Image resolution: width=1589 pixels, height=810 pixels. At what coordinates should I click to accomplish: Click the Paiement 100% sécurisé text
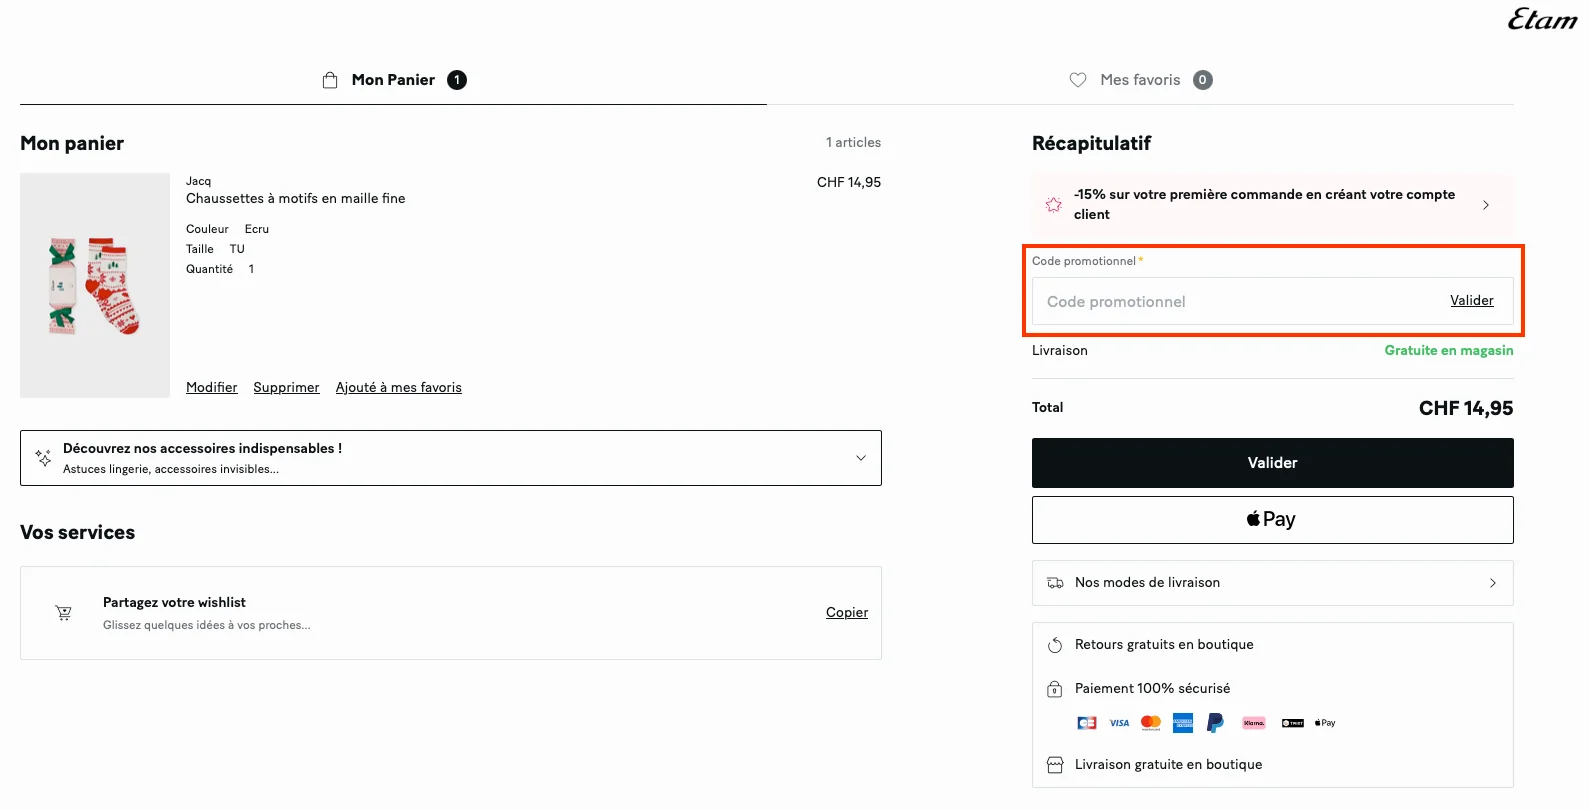coord(1153,689)
